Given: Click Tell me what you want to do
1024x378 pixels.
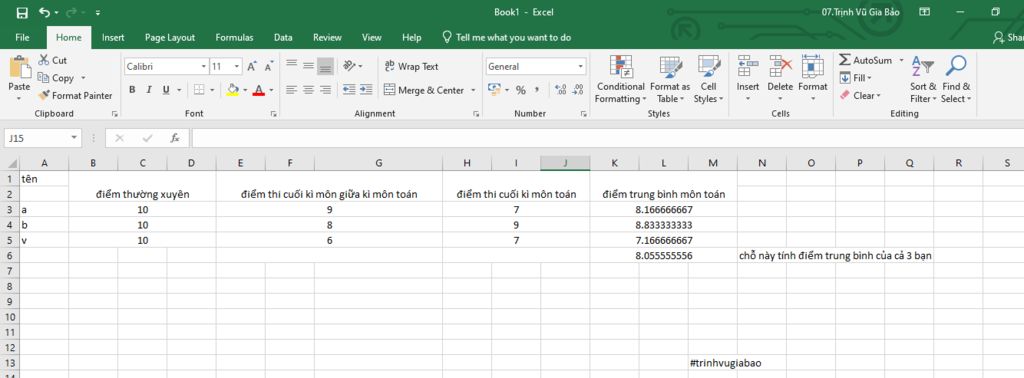Looking at the screenshot, I should pyautogui.click(x=507, y=37).
